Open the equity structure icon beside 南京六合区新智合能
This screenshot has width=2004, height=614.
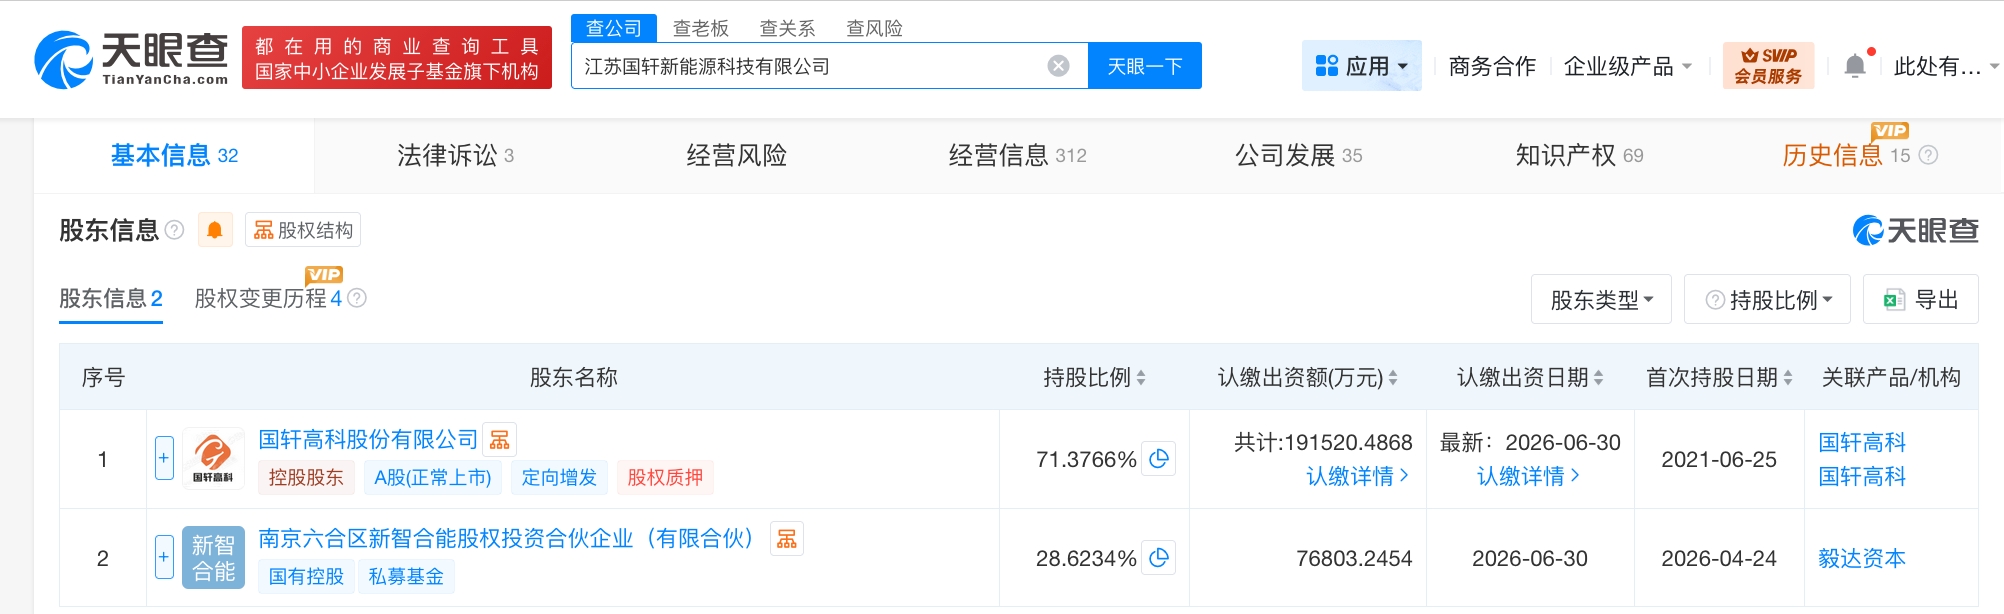(x=787, y=539)
